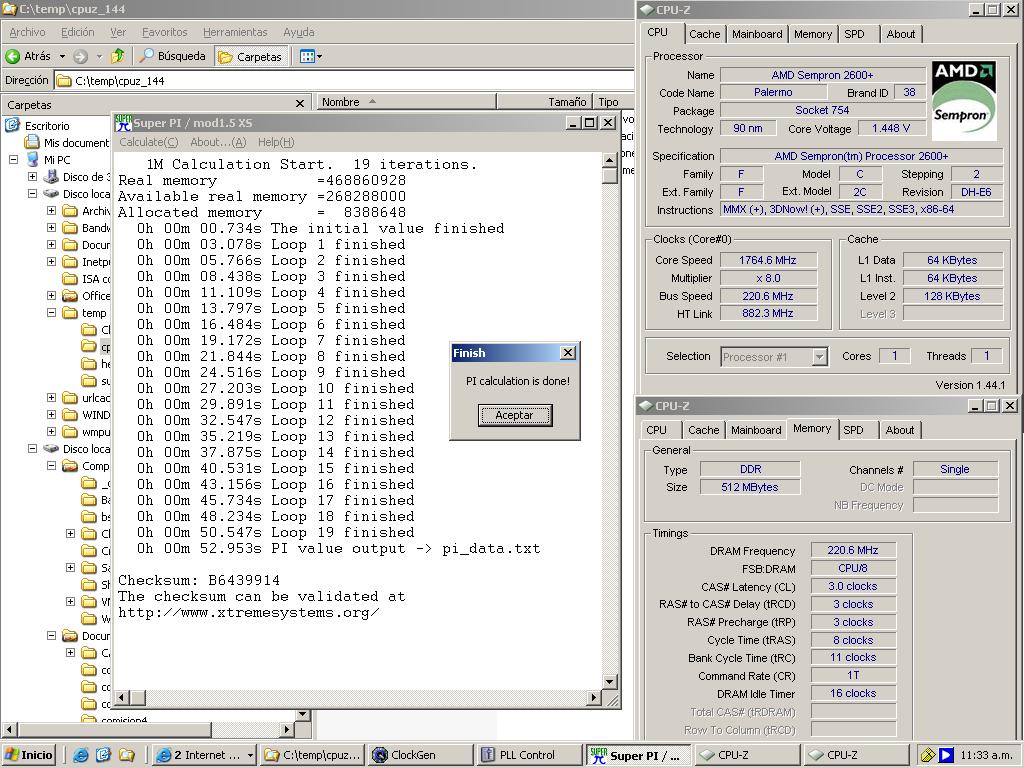
Task: Open the Archivo menu in Explorer
Action: pyautogui.click(x=27, y=32)
